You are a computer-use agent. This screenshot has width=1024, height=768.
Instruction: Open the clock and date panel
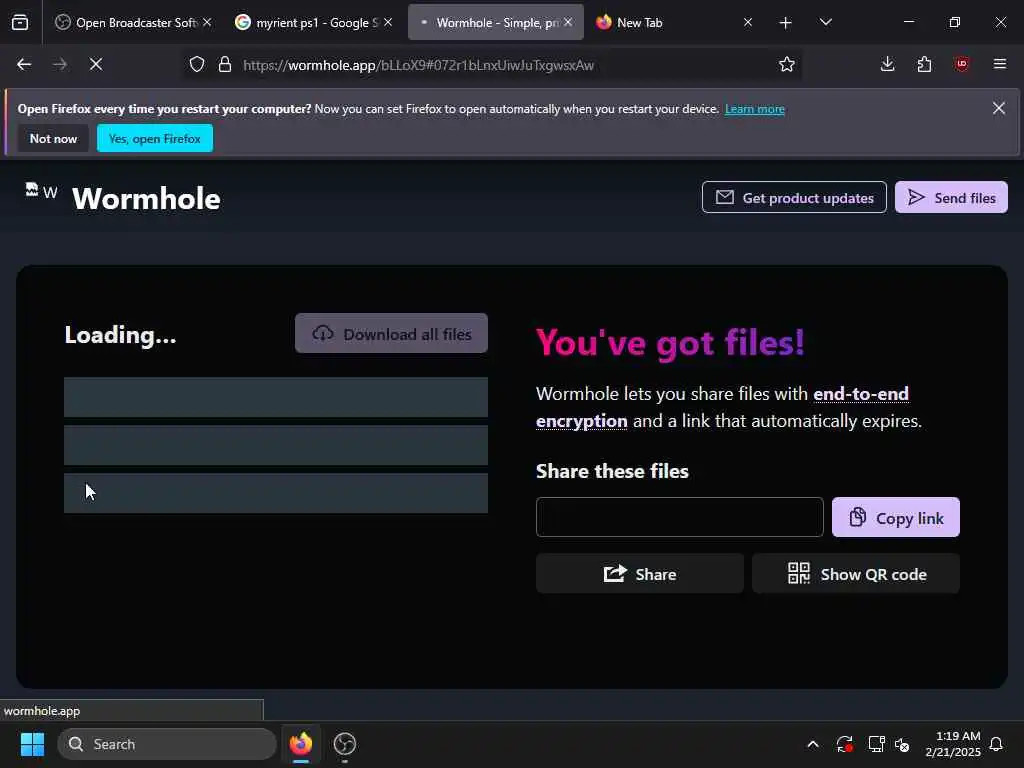click(952, 744)
